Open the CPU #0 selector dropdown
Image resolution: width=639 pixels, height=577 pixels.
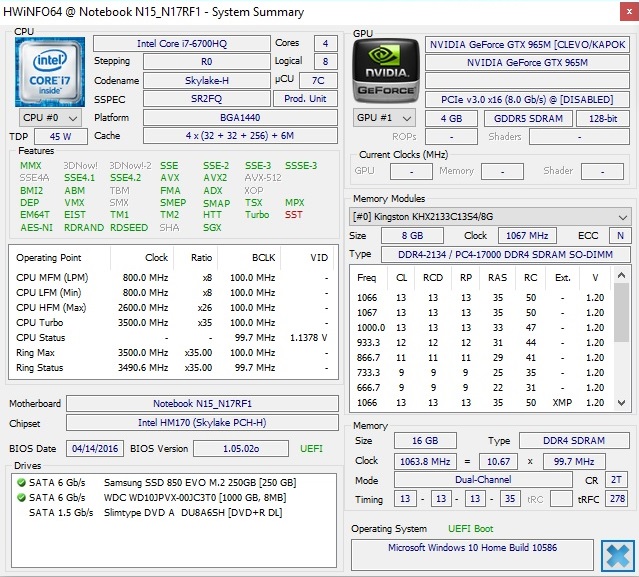[x=50, y=118]
